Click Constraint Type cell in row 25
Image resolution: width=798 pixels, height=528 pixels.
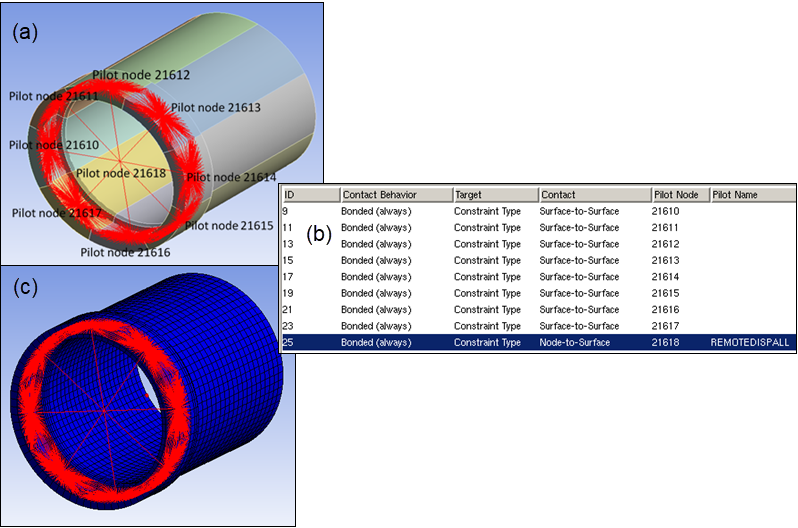click(487, 342)
